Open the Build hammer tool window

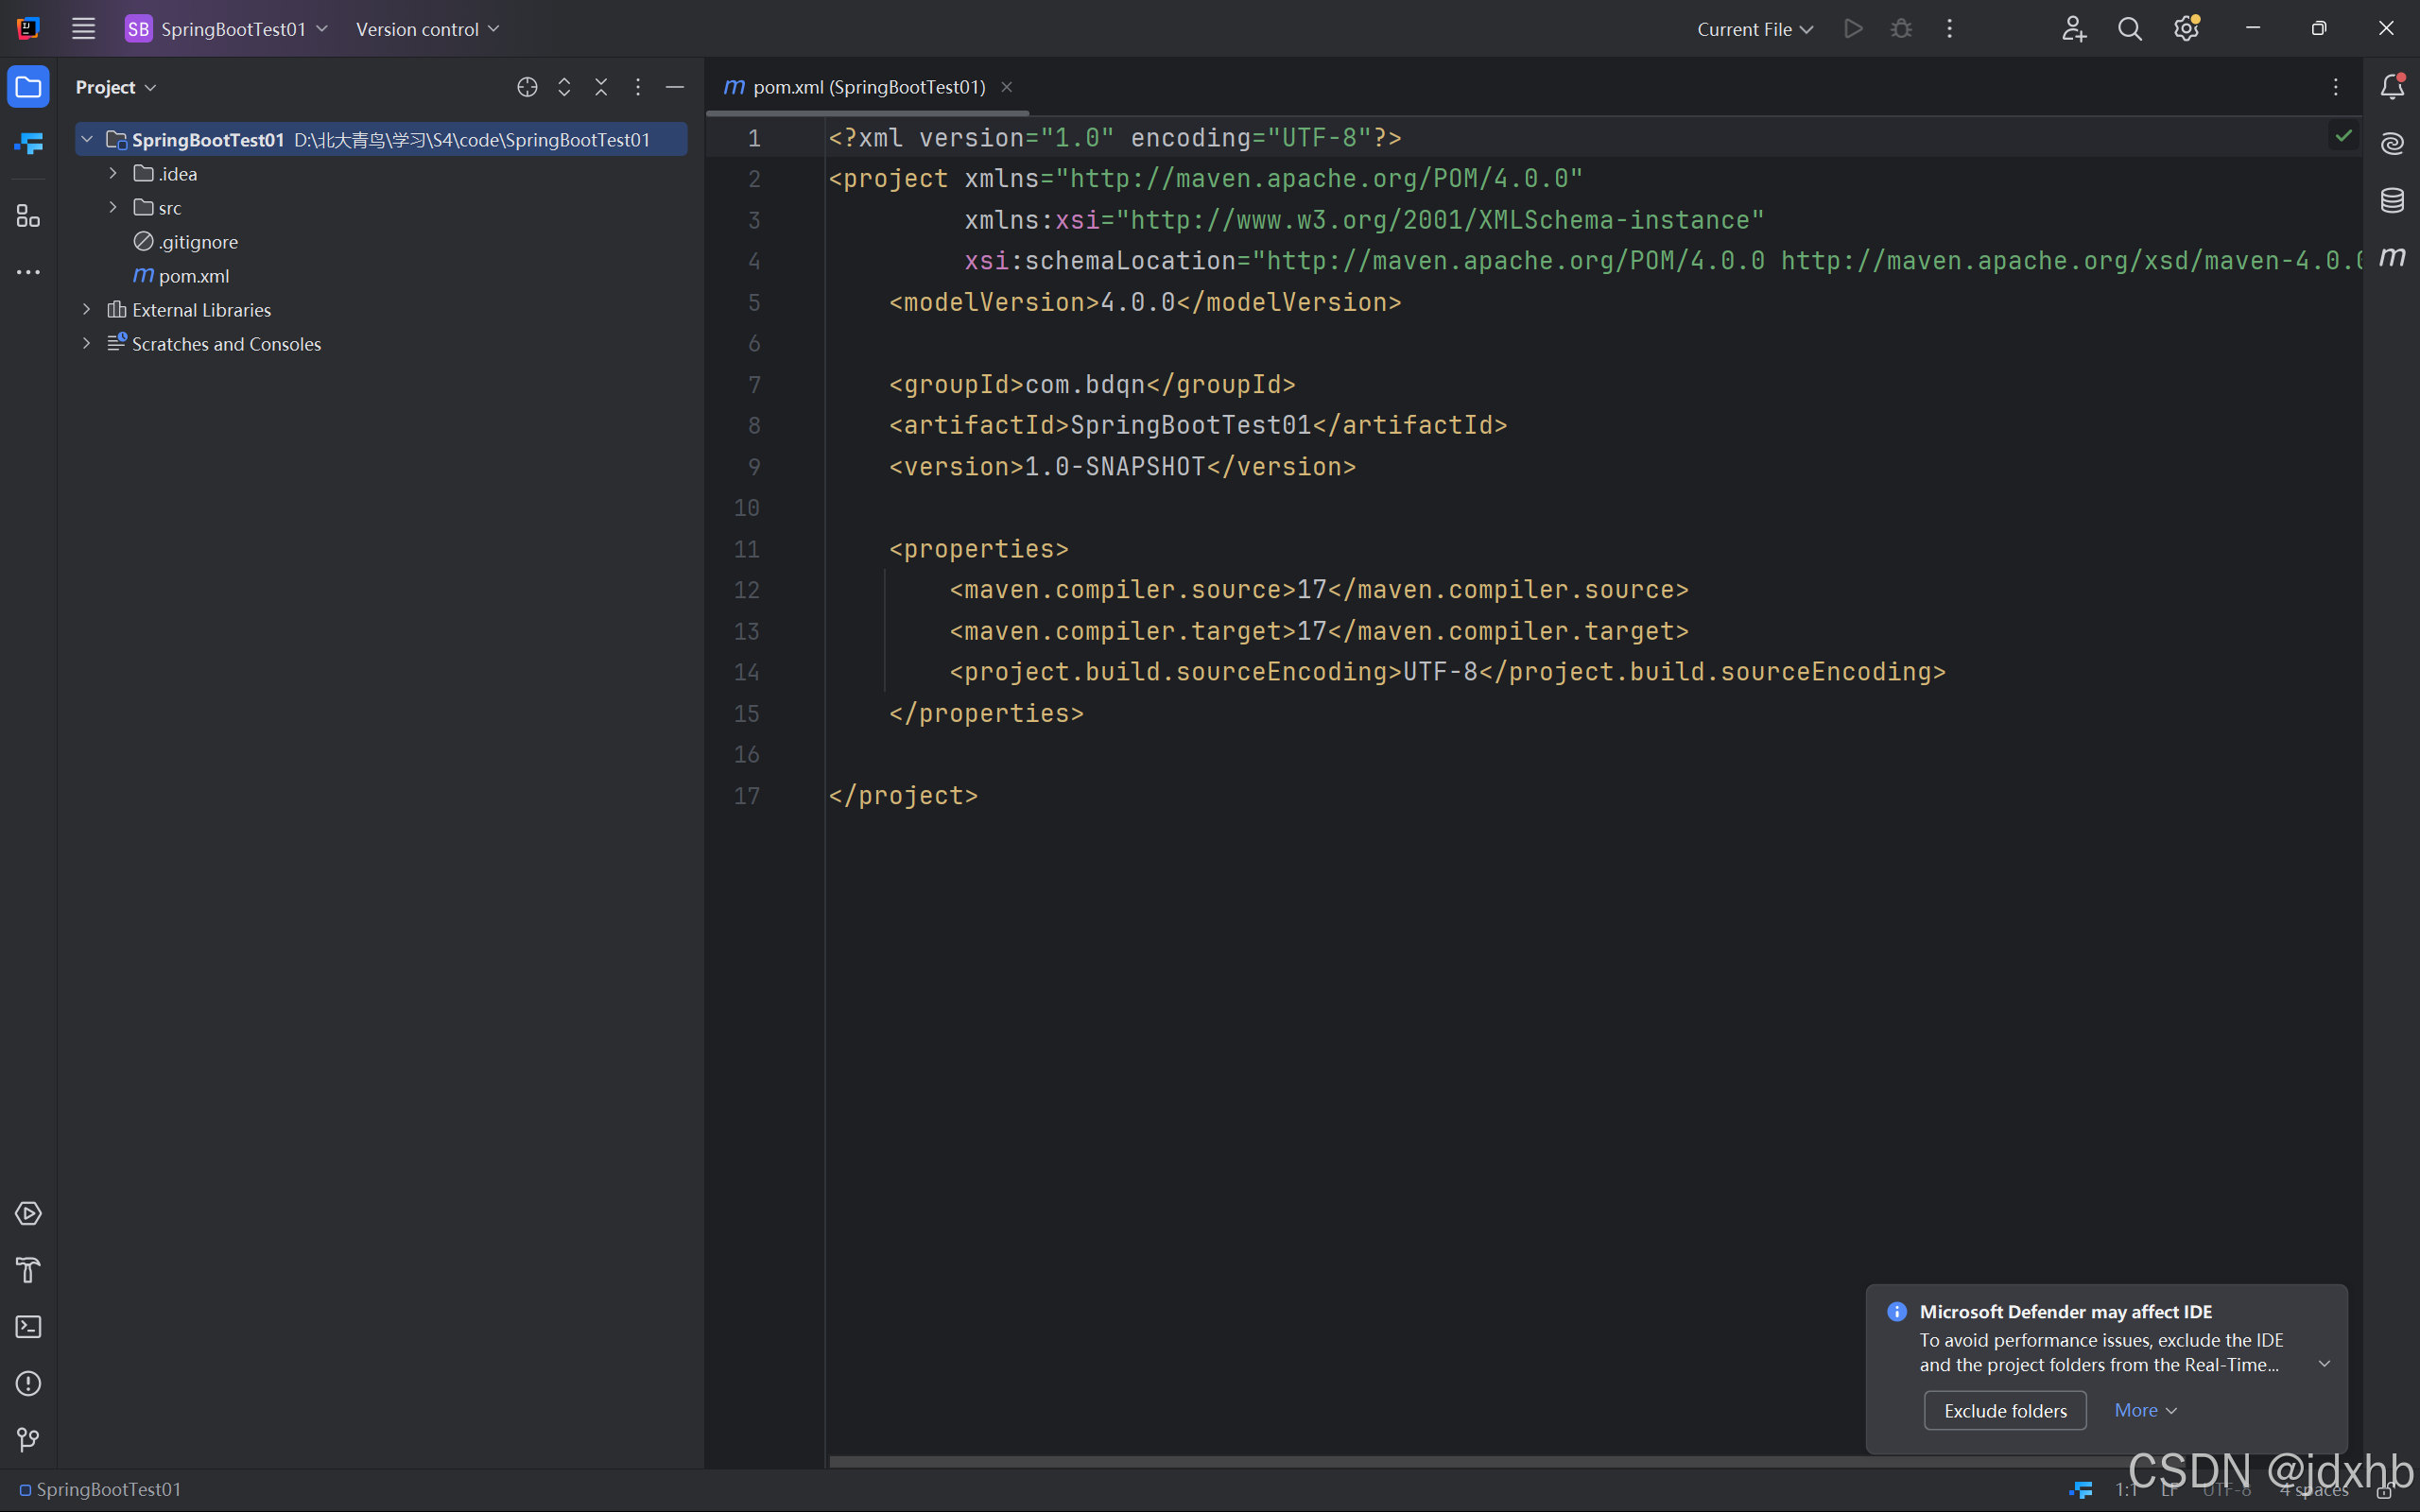[x=28, y=1270]
